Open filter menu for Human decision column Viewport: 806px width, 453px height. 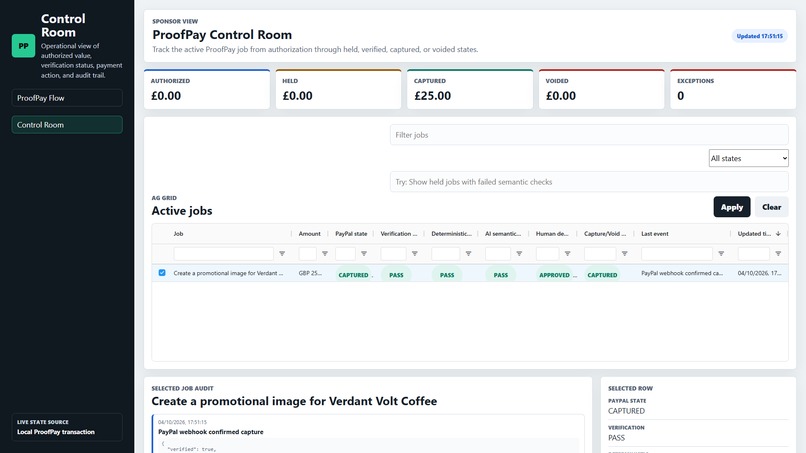point(567,253)
